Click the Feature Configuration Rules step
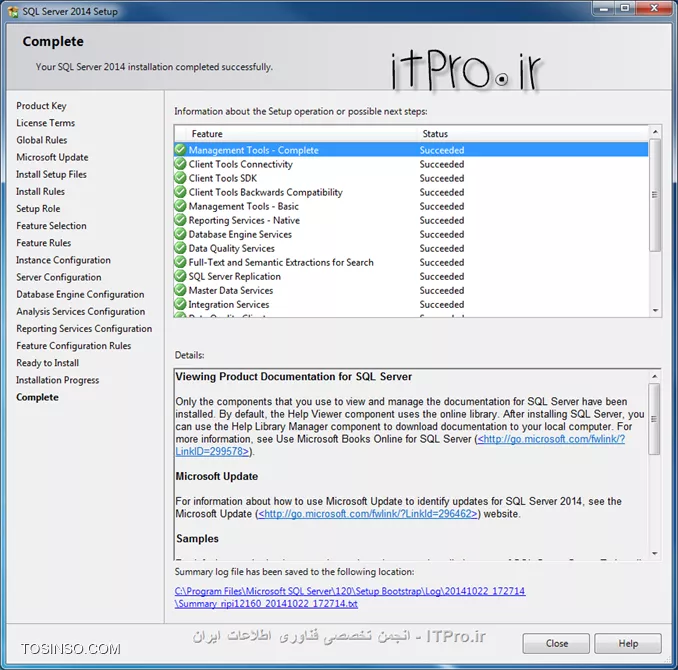 74,346
